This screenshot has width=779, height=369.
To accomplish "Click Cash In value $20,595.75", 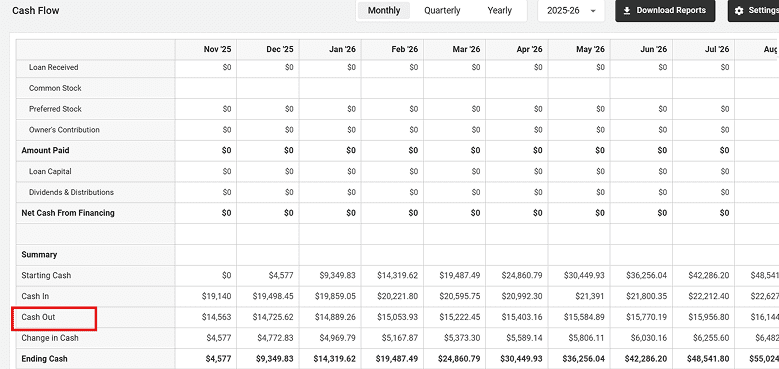I will pyautogui.click(x=460, y=296).
